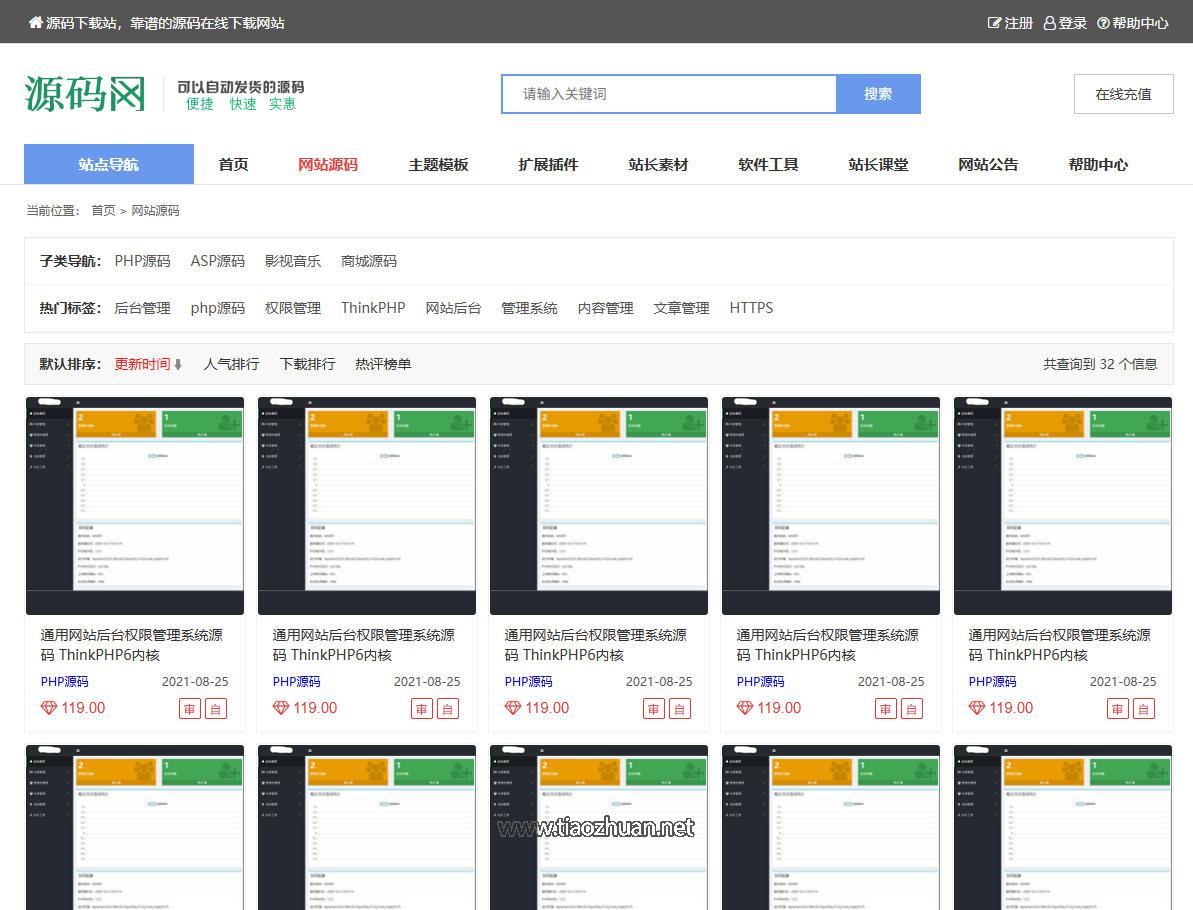
Task: Open 帮助中心 in the main navigation
Action: pos(1098,164)
